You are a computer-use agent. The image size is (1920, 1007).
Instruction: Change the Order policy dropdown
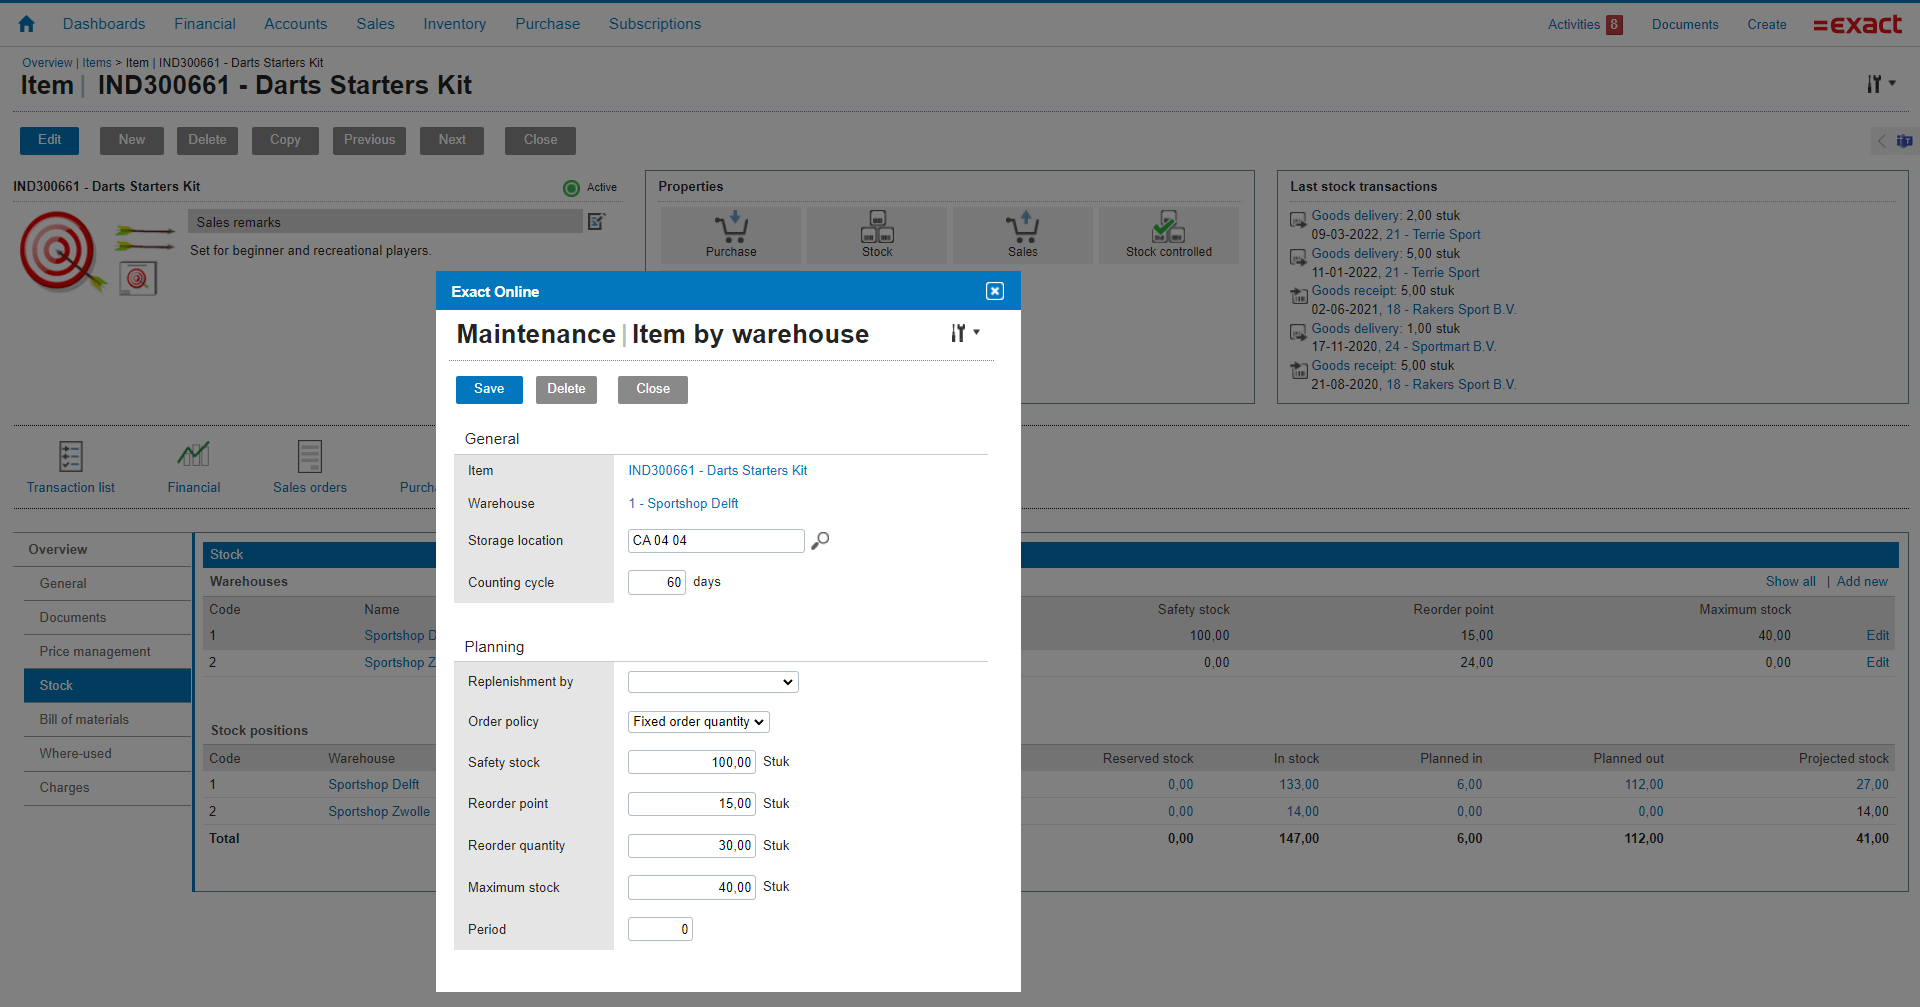pos(699,722)
